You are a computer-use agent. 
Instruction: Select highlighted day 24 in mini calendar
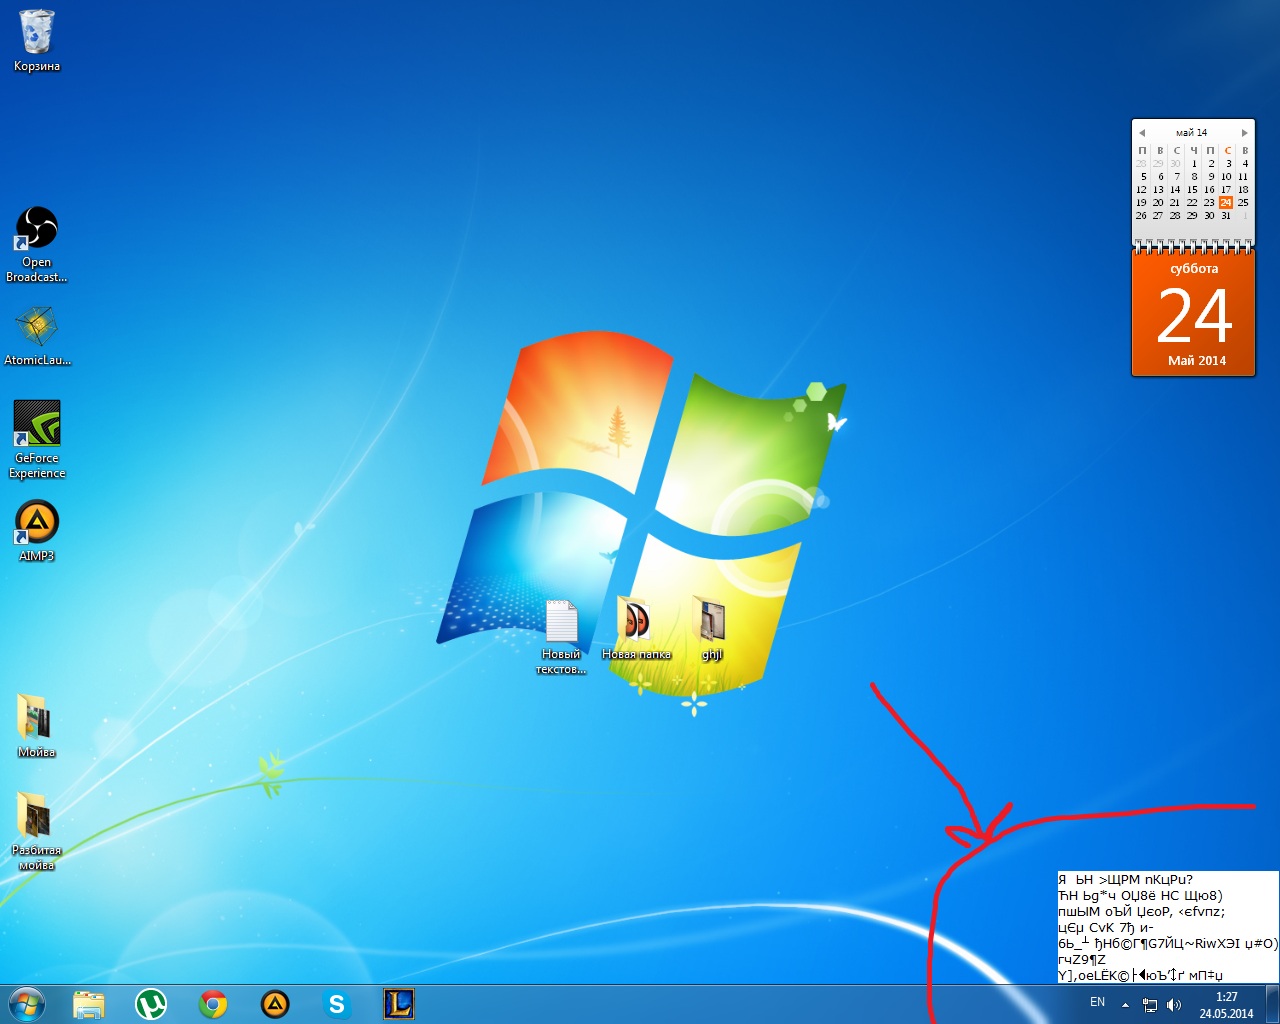(x=1226, y=202)
